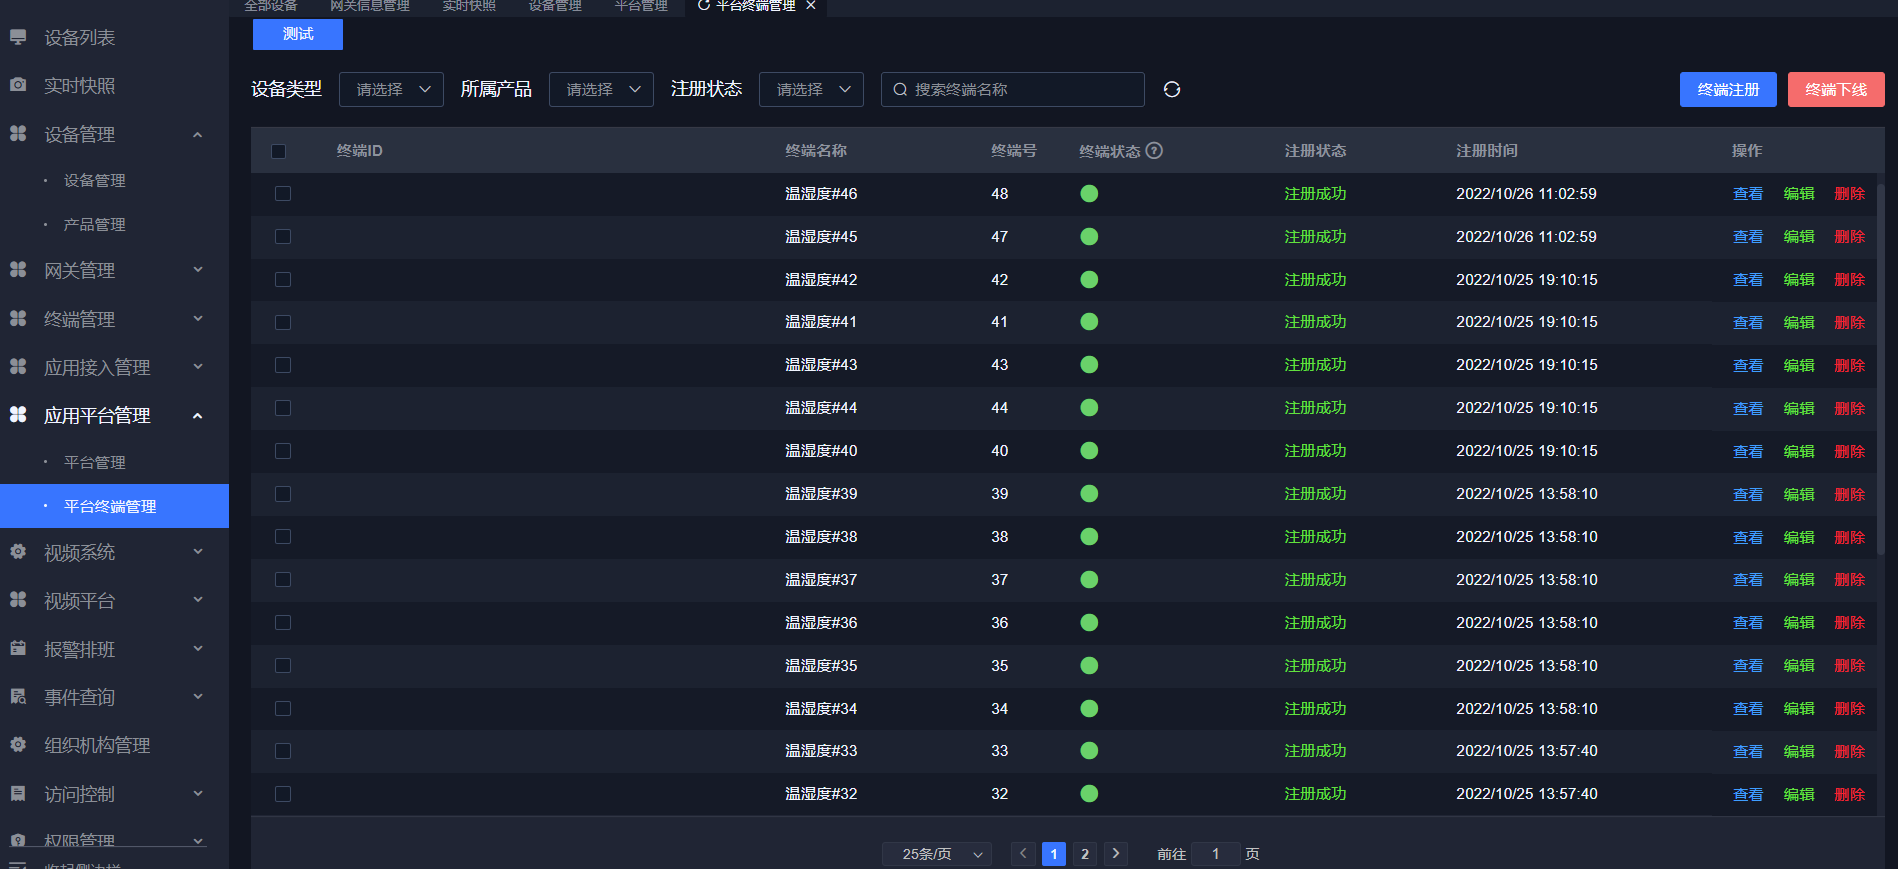Click the magnifier icon in the search box
The height and width of the screenshot is (869, 1898).
pos(900,90)
